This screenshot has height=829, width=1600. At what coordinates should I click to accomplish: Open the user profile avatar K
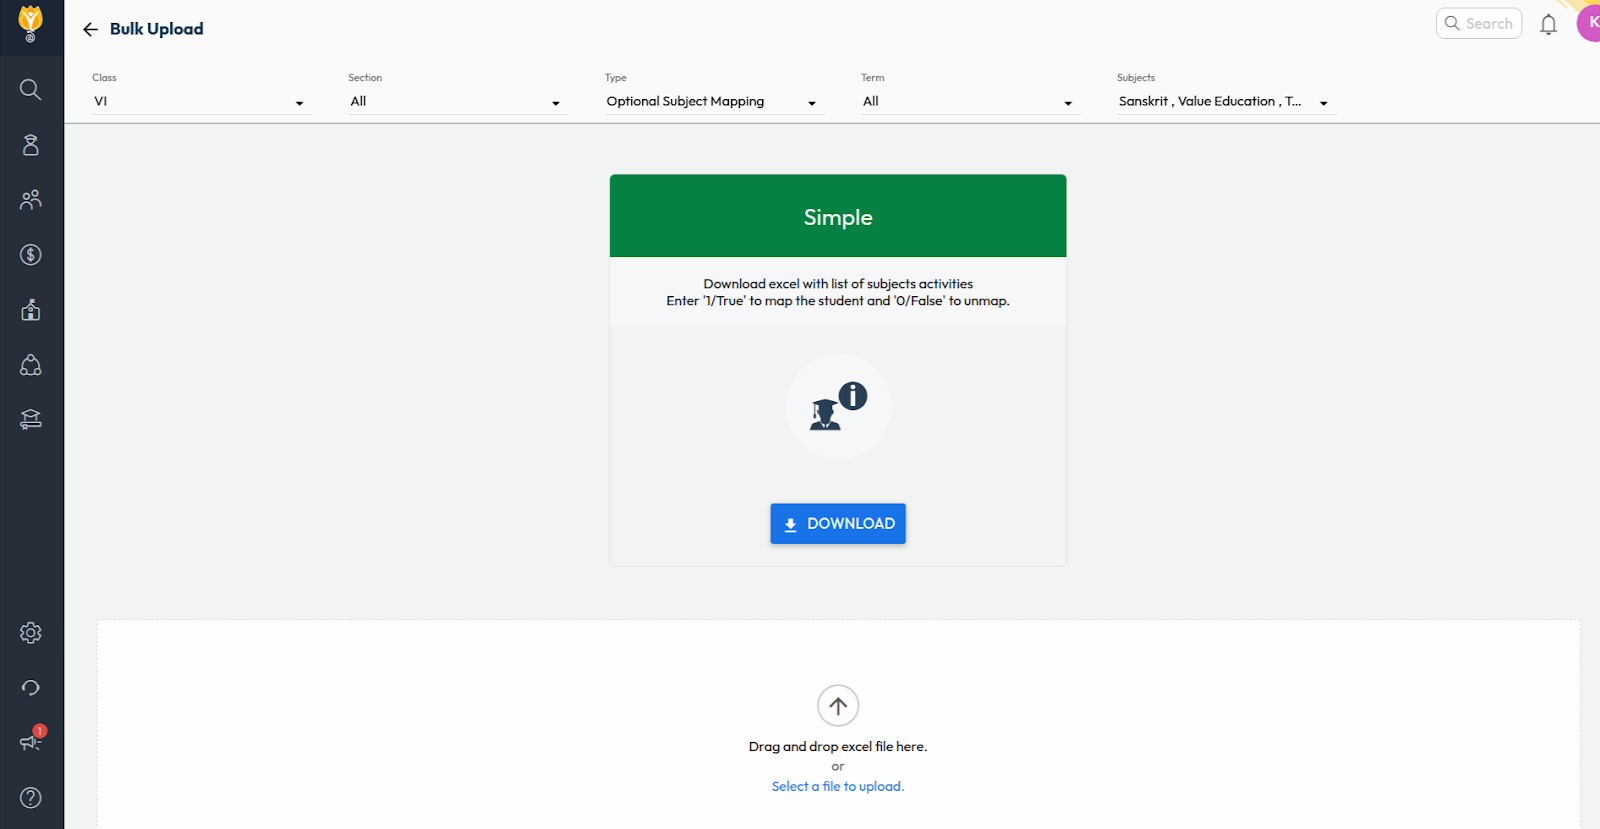1590,23
